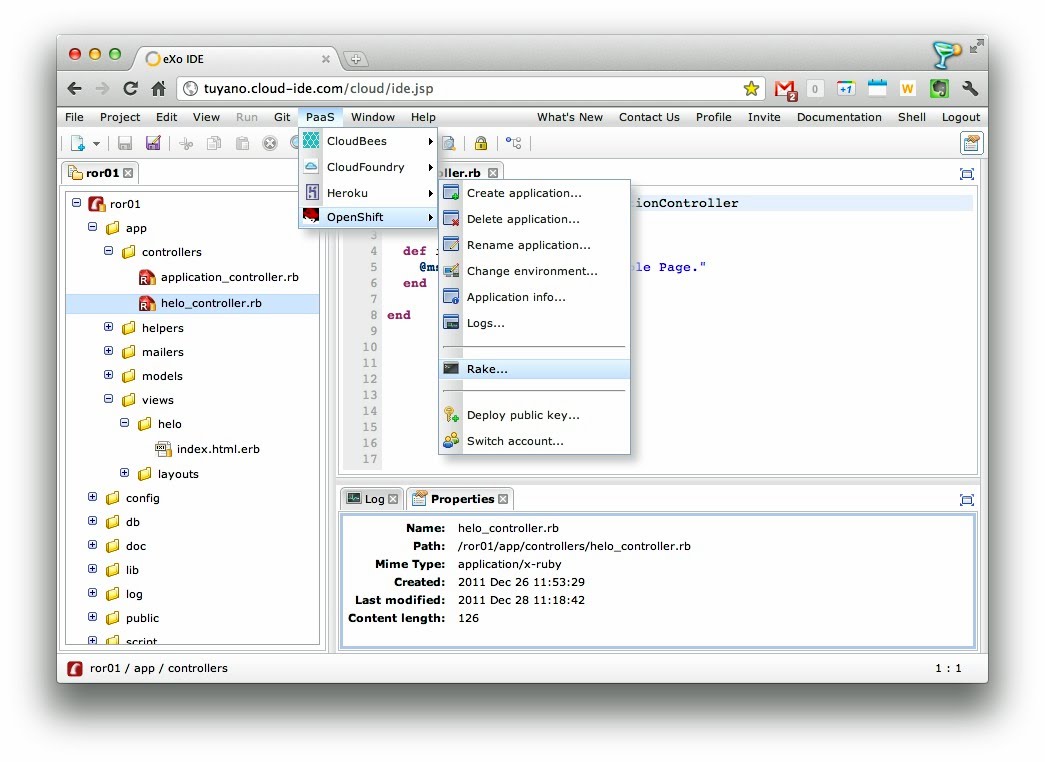Open new browser tab
The width and height of the screenshot is (1045, 762).
pos(356,59)
